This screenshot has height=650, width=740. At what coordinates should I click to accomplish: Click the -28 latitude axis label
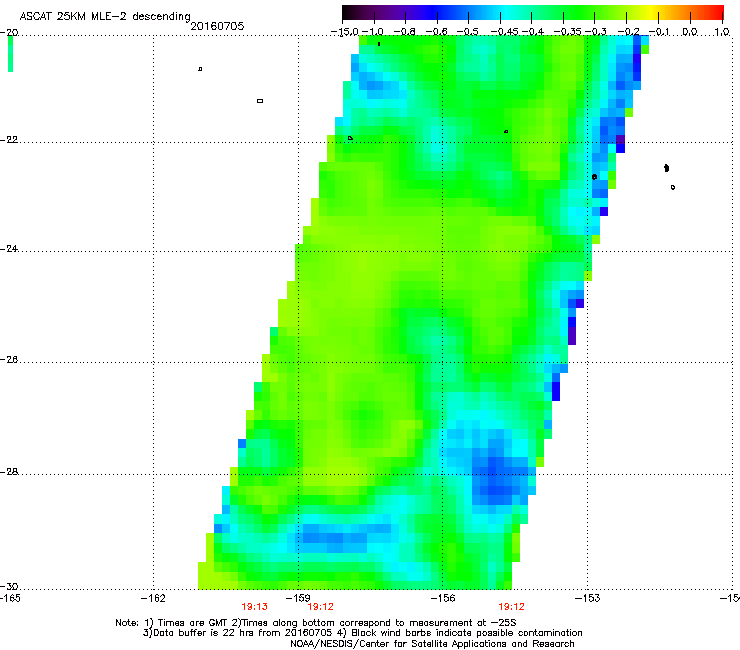pyautogui.click(x=9, y=472)
